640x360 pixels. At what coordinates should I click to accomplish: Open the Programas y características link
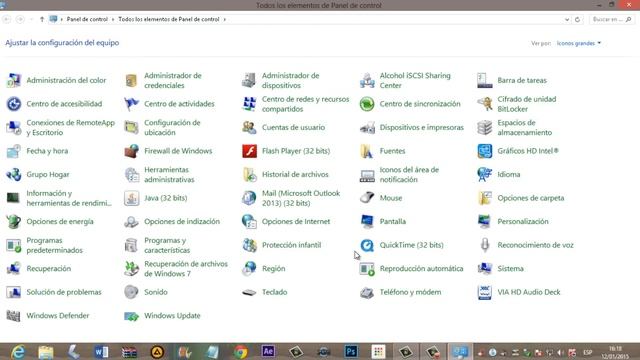click(167, 245)
